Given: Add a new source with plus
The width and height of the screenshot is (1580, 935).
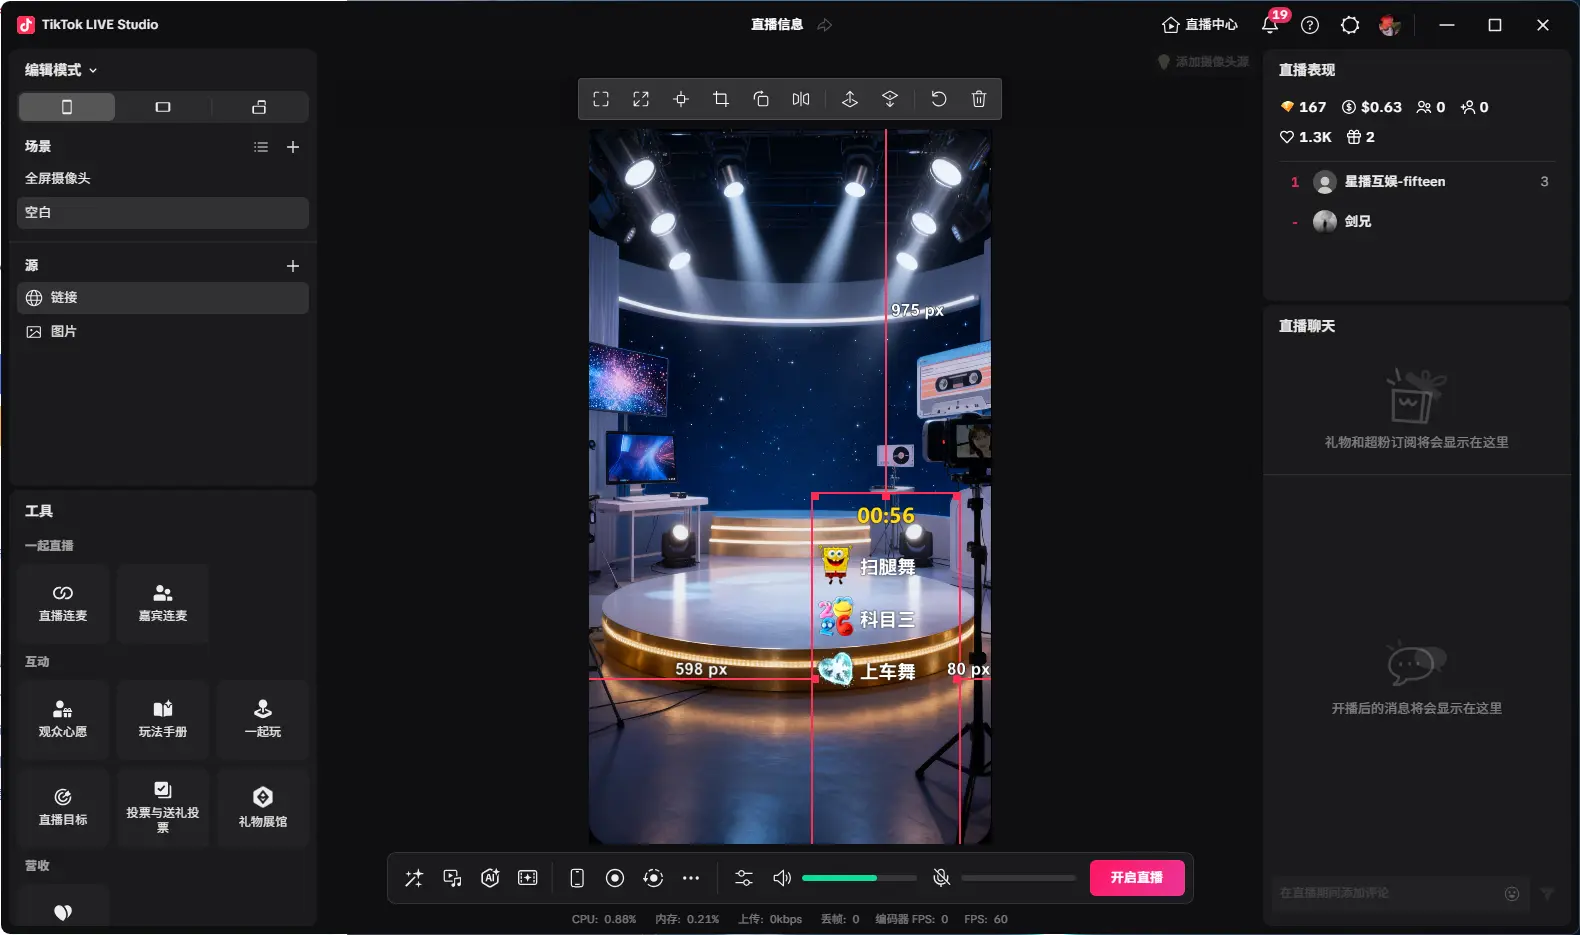Looking at the screenshot, I should tap(293, 266).
